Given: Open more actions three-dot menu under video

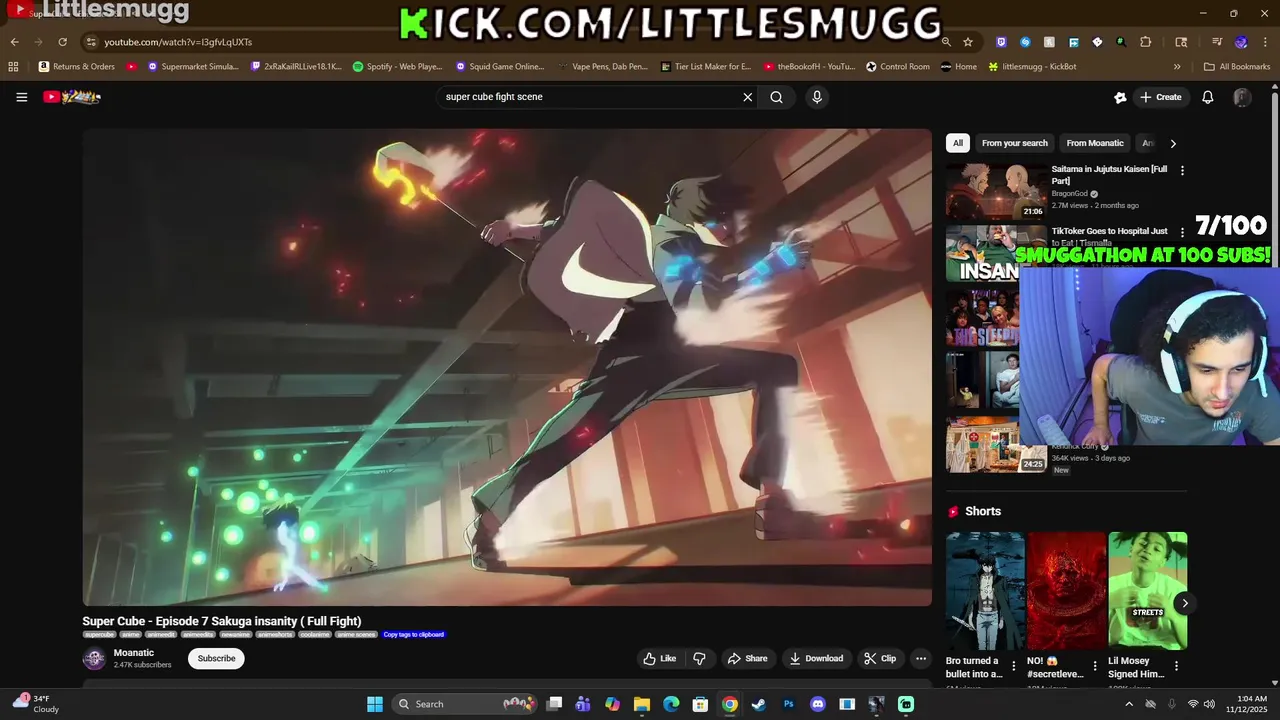Looking at the screenshot, I should click(x=921, y=658).
